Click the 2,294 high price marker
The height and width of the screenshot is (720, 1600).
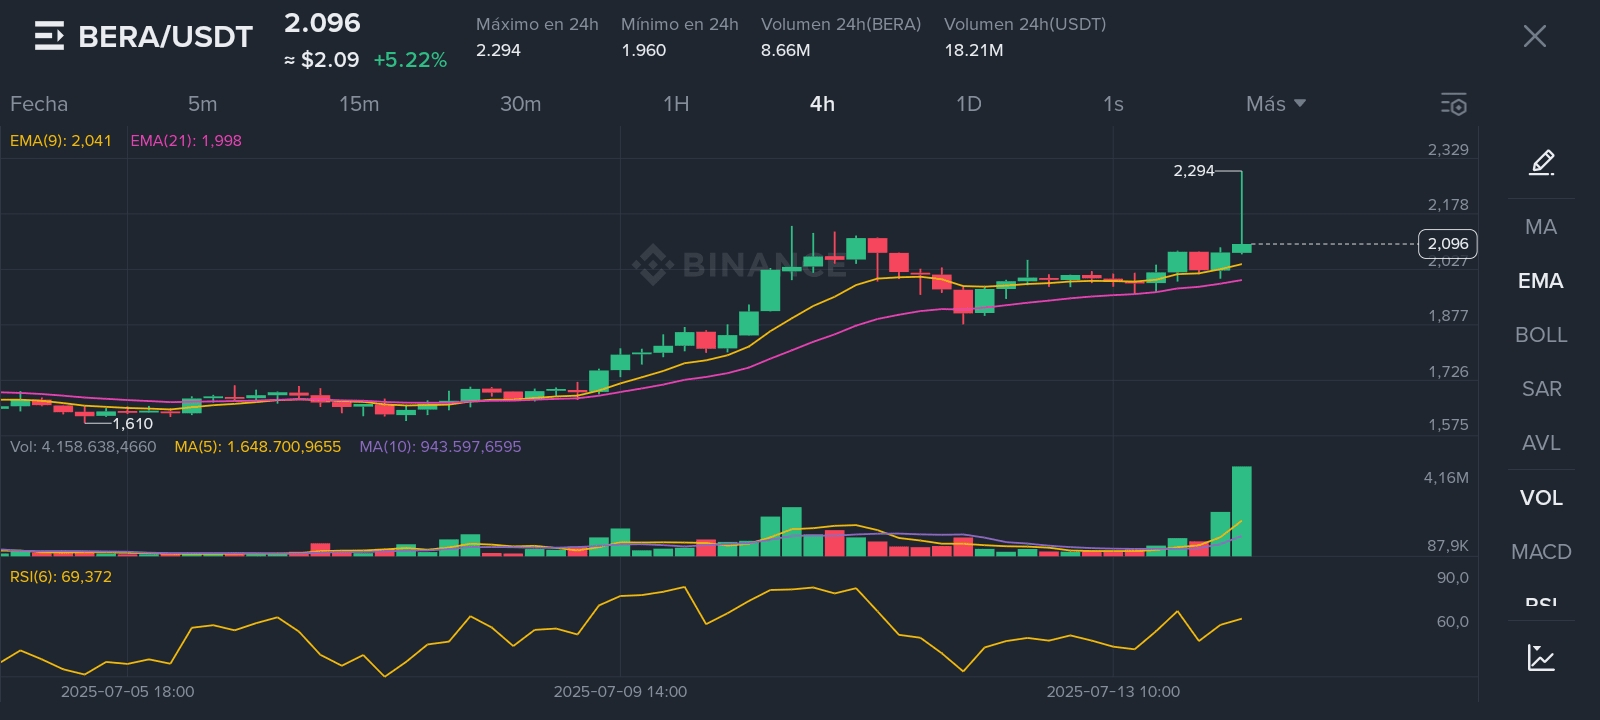1194,171
